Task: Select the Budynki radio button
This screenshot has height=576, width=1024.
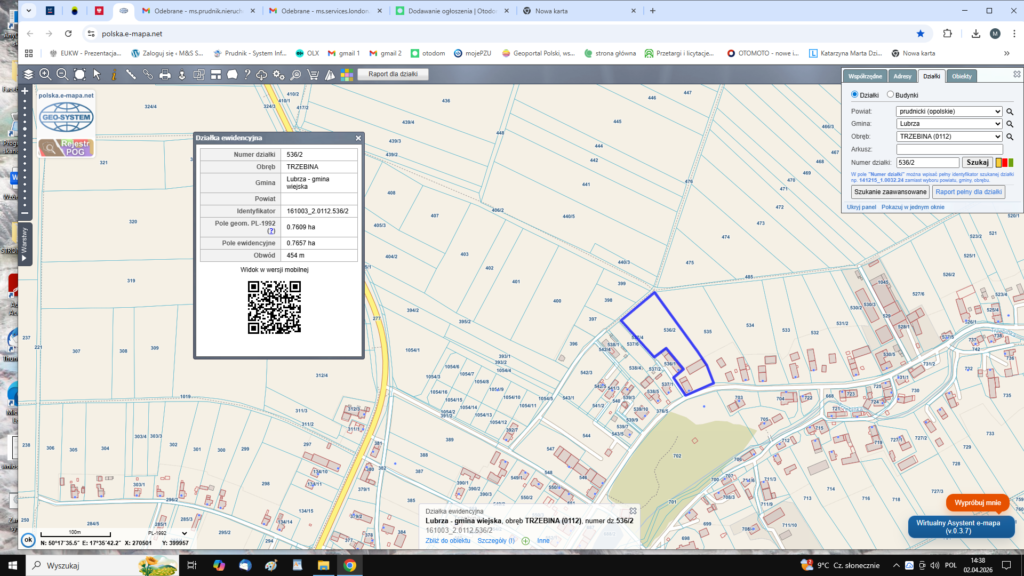Action: pos(888,94)
